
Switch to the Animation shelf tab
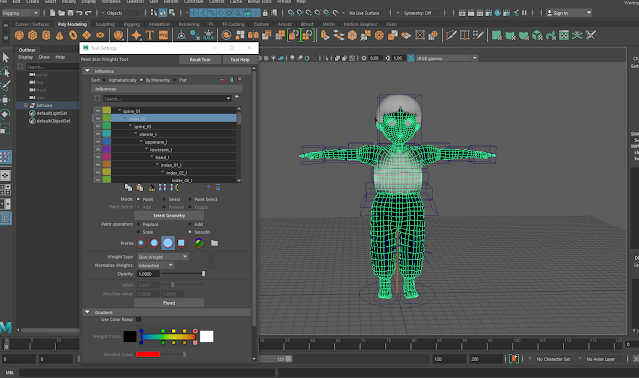point(159,24)
